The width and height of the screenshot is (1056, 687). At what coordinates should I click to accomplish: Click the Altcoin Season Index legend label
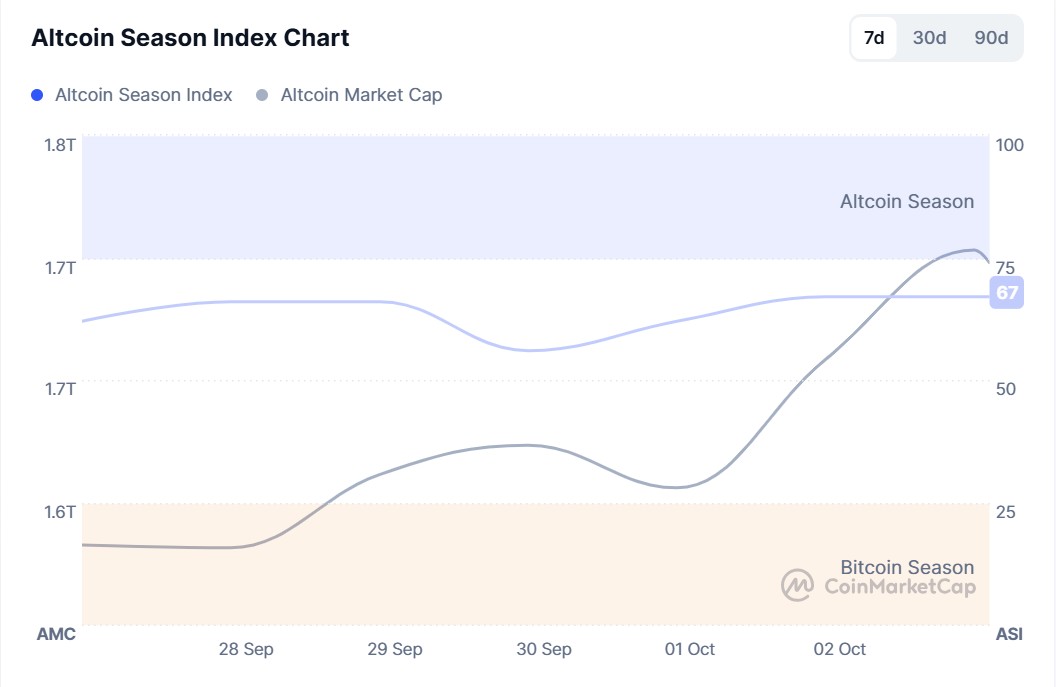(144, 95)
